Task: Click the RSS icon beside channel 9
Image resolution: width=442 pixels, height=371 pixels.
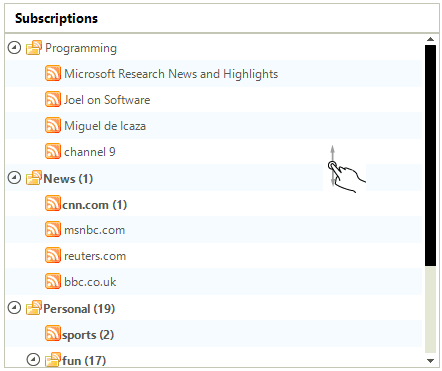Action: point(53,151)
